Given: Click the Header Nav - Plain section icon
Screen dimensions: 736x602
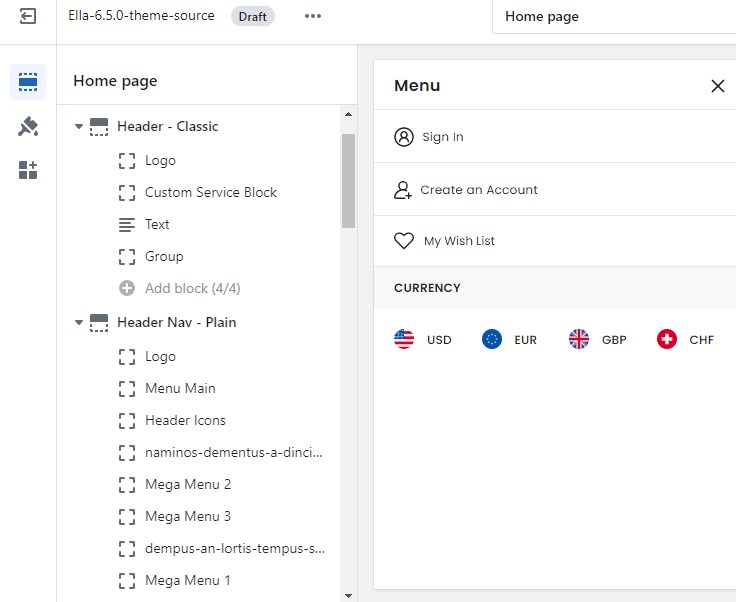Looking at the screenshot, I should point(99,323).
